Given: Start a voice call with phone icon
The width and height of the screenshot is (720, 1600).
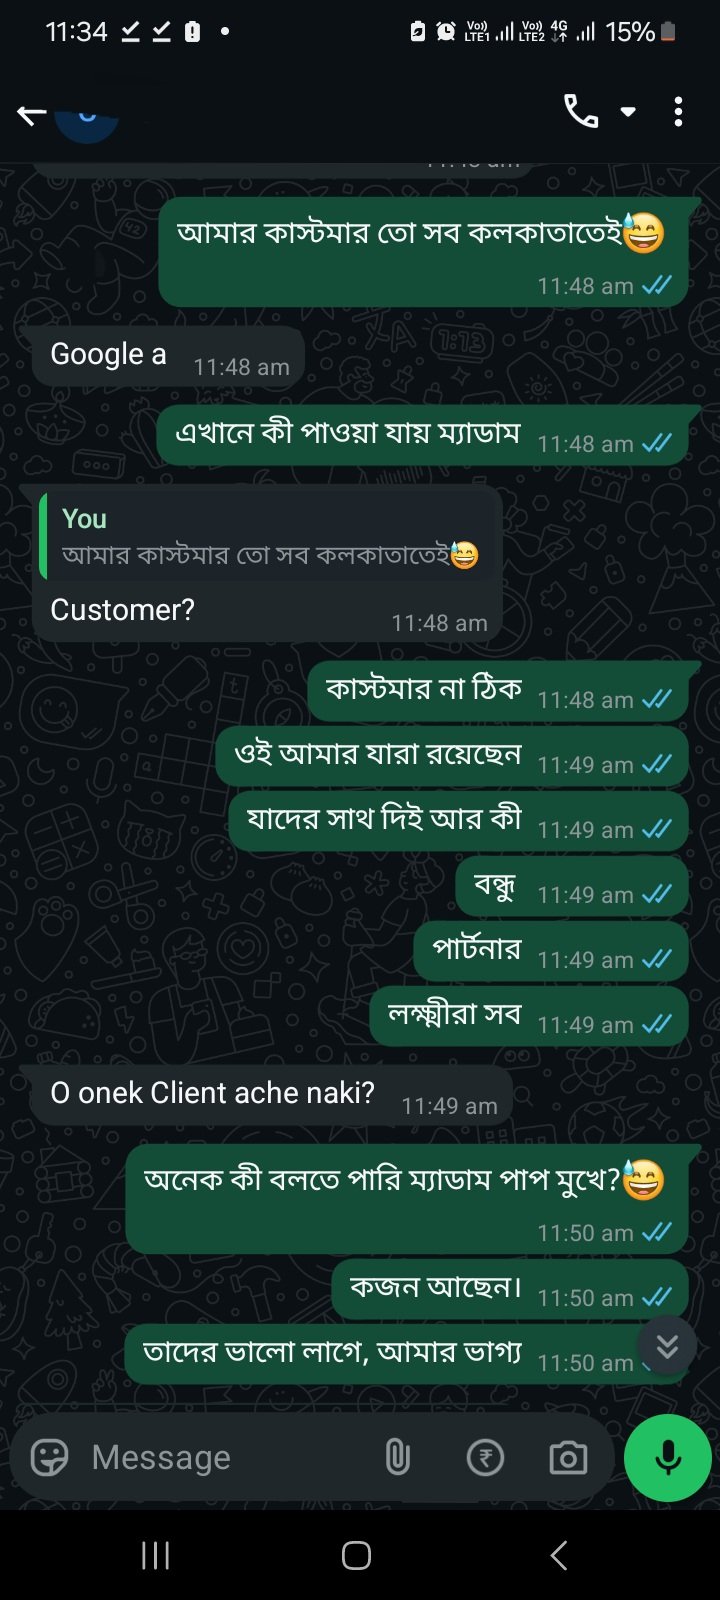Looking at the screenshot, I should tap(581, 112).
